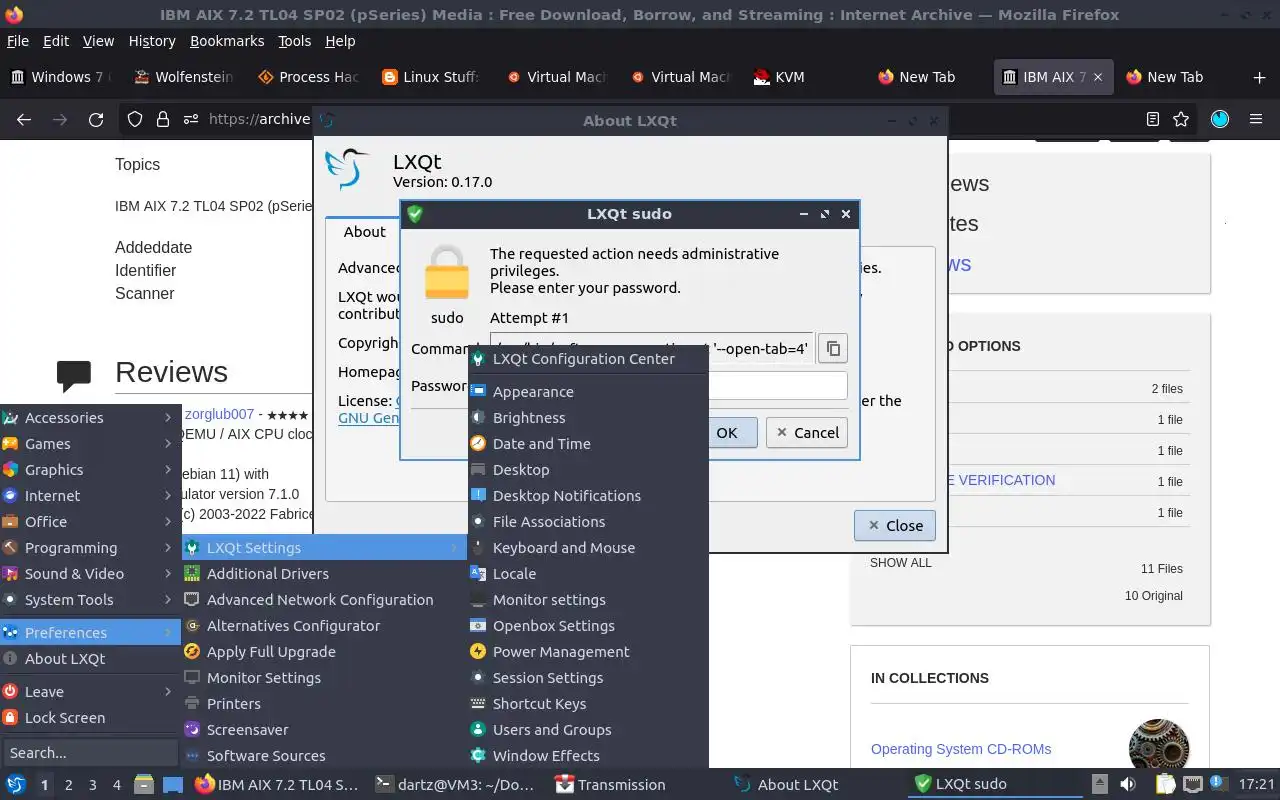Open Desktop Notifications settings
This screenshot has width=1280, height=800.
(588, 496)
